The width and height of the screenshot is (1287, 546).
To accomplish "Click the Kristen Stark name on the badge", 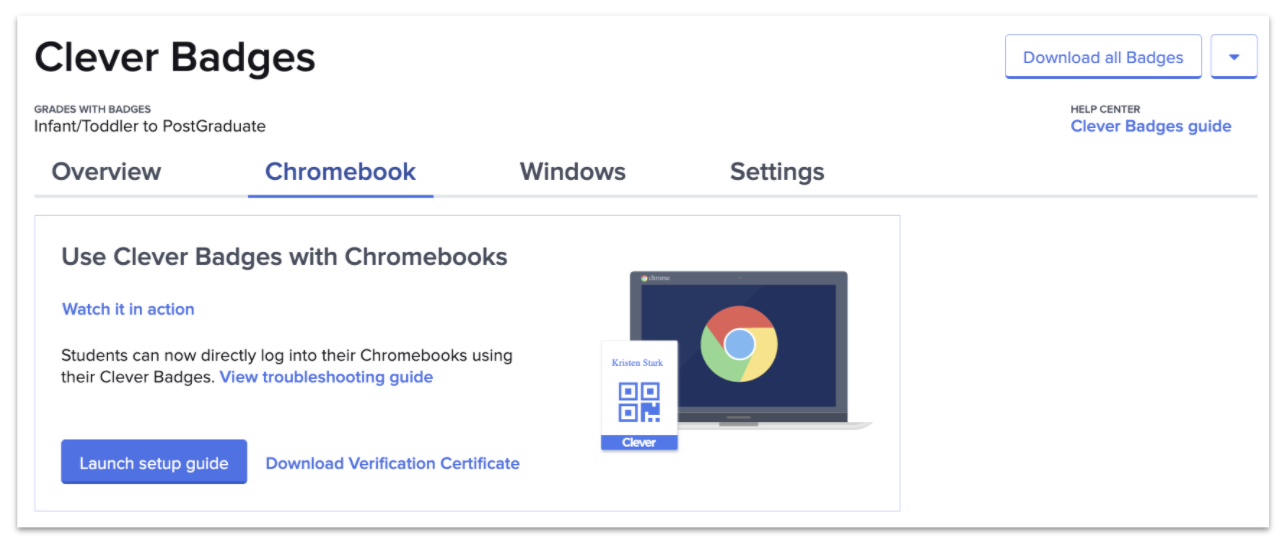I will (x=638, y=362).
